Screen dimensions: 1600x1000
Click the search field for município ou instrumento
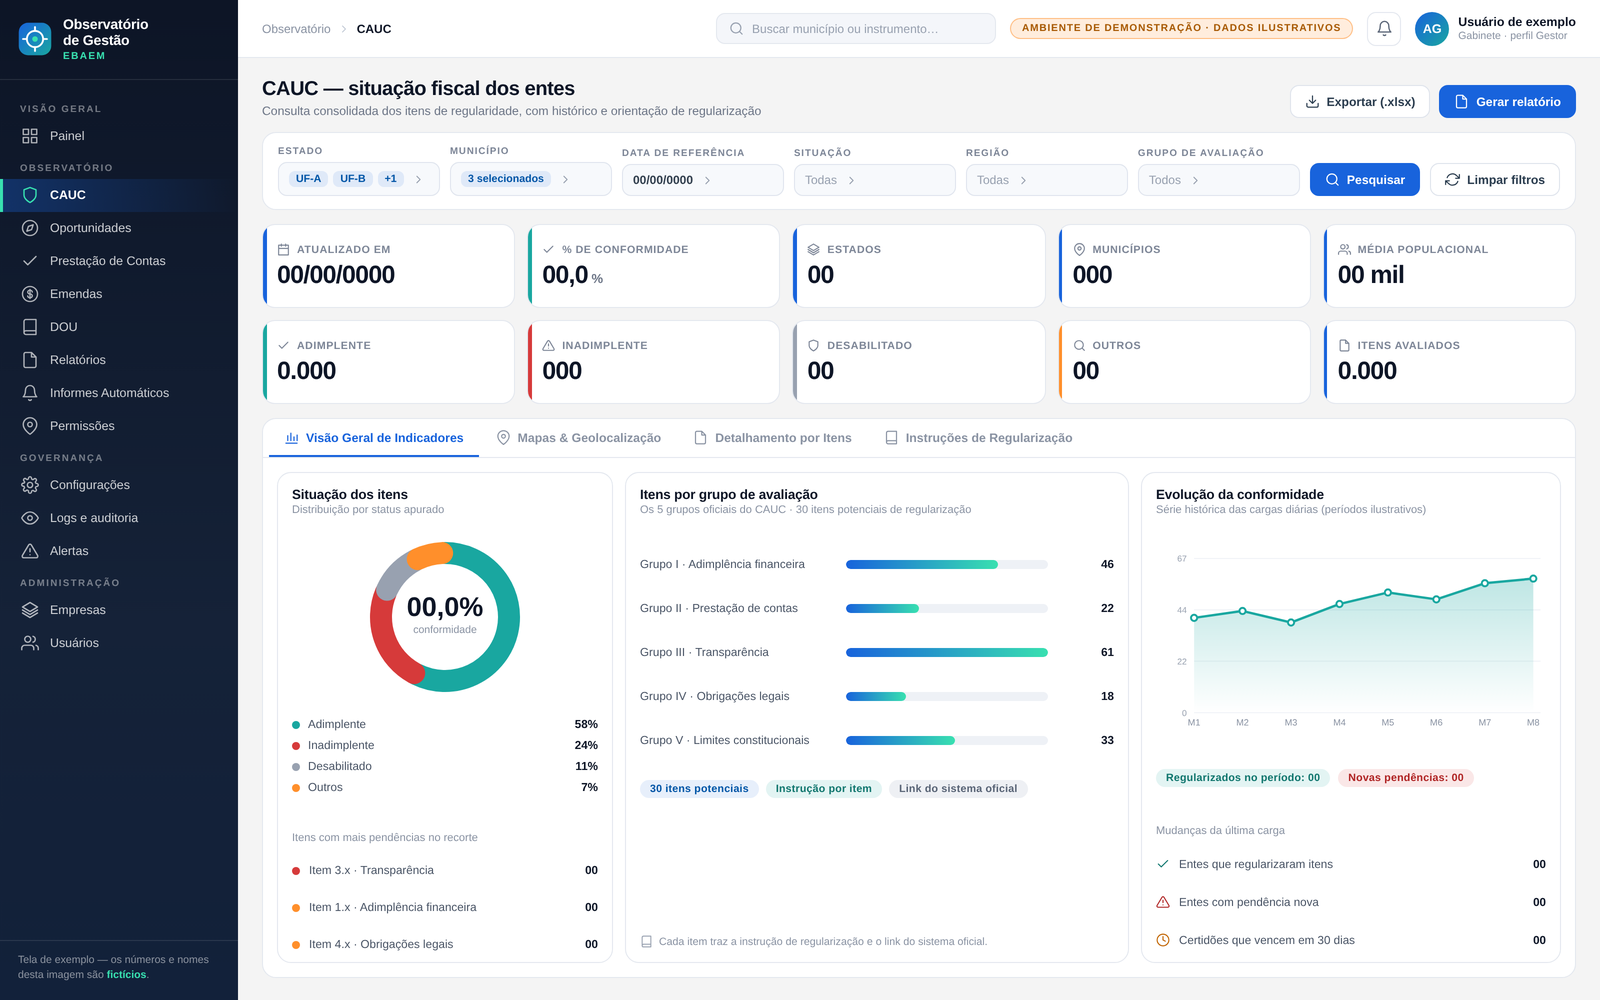tap(856, 29)
